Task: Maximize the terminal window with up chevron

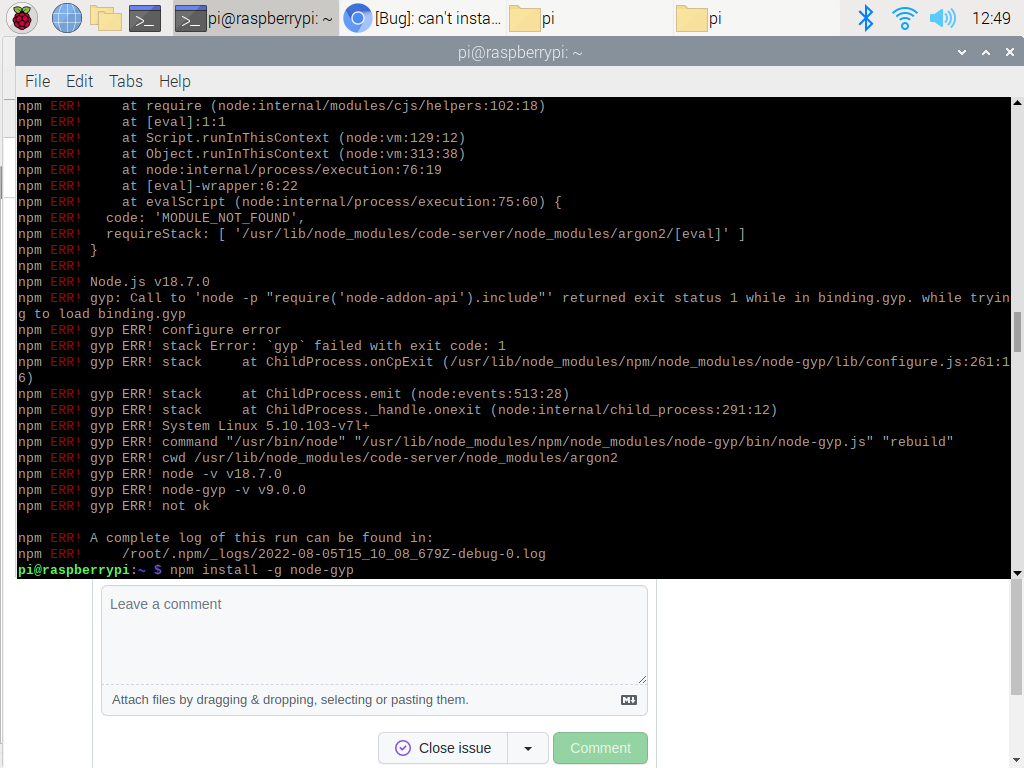Action: tap(986, 52)
